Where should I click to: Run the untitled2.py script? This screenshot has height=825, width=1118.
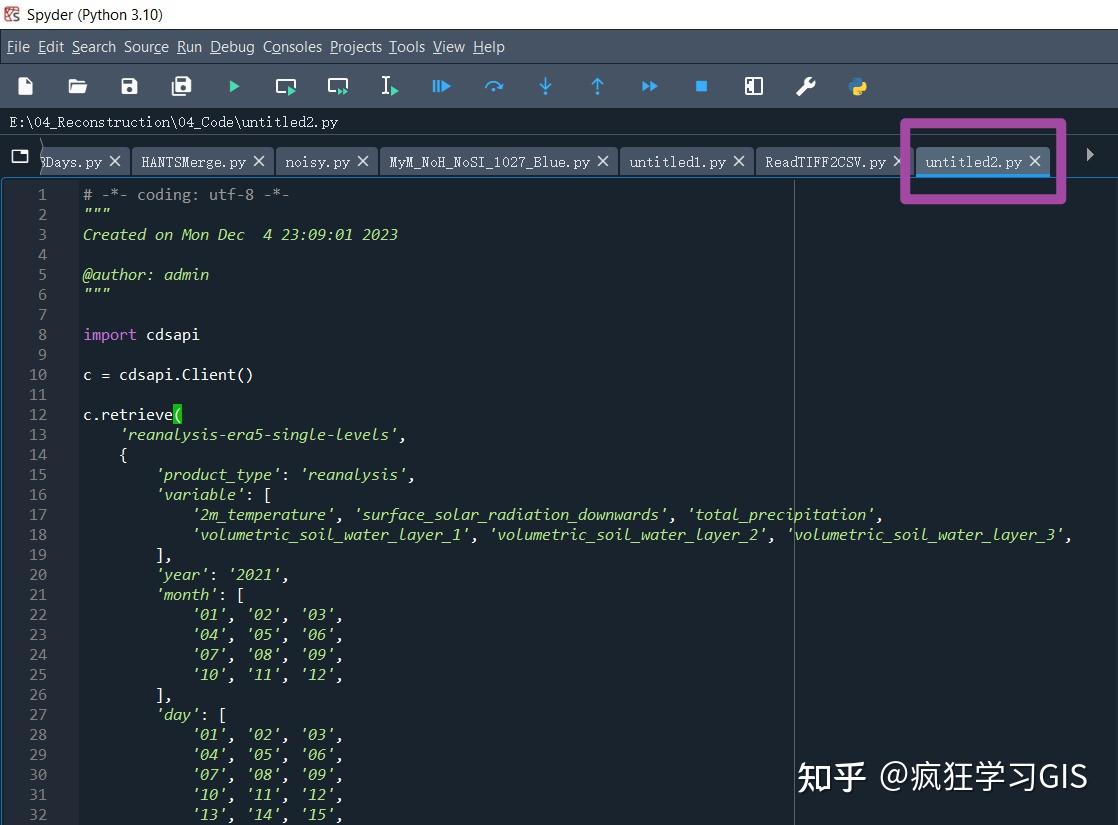click(x=233, y=86)
